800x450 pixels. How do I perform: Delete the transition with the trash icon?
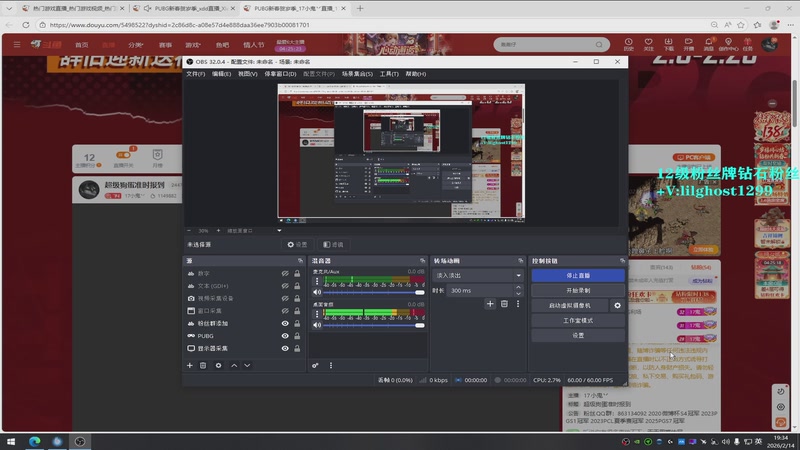tap(504, 304)
